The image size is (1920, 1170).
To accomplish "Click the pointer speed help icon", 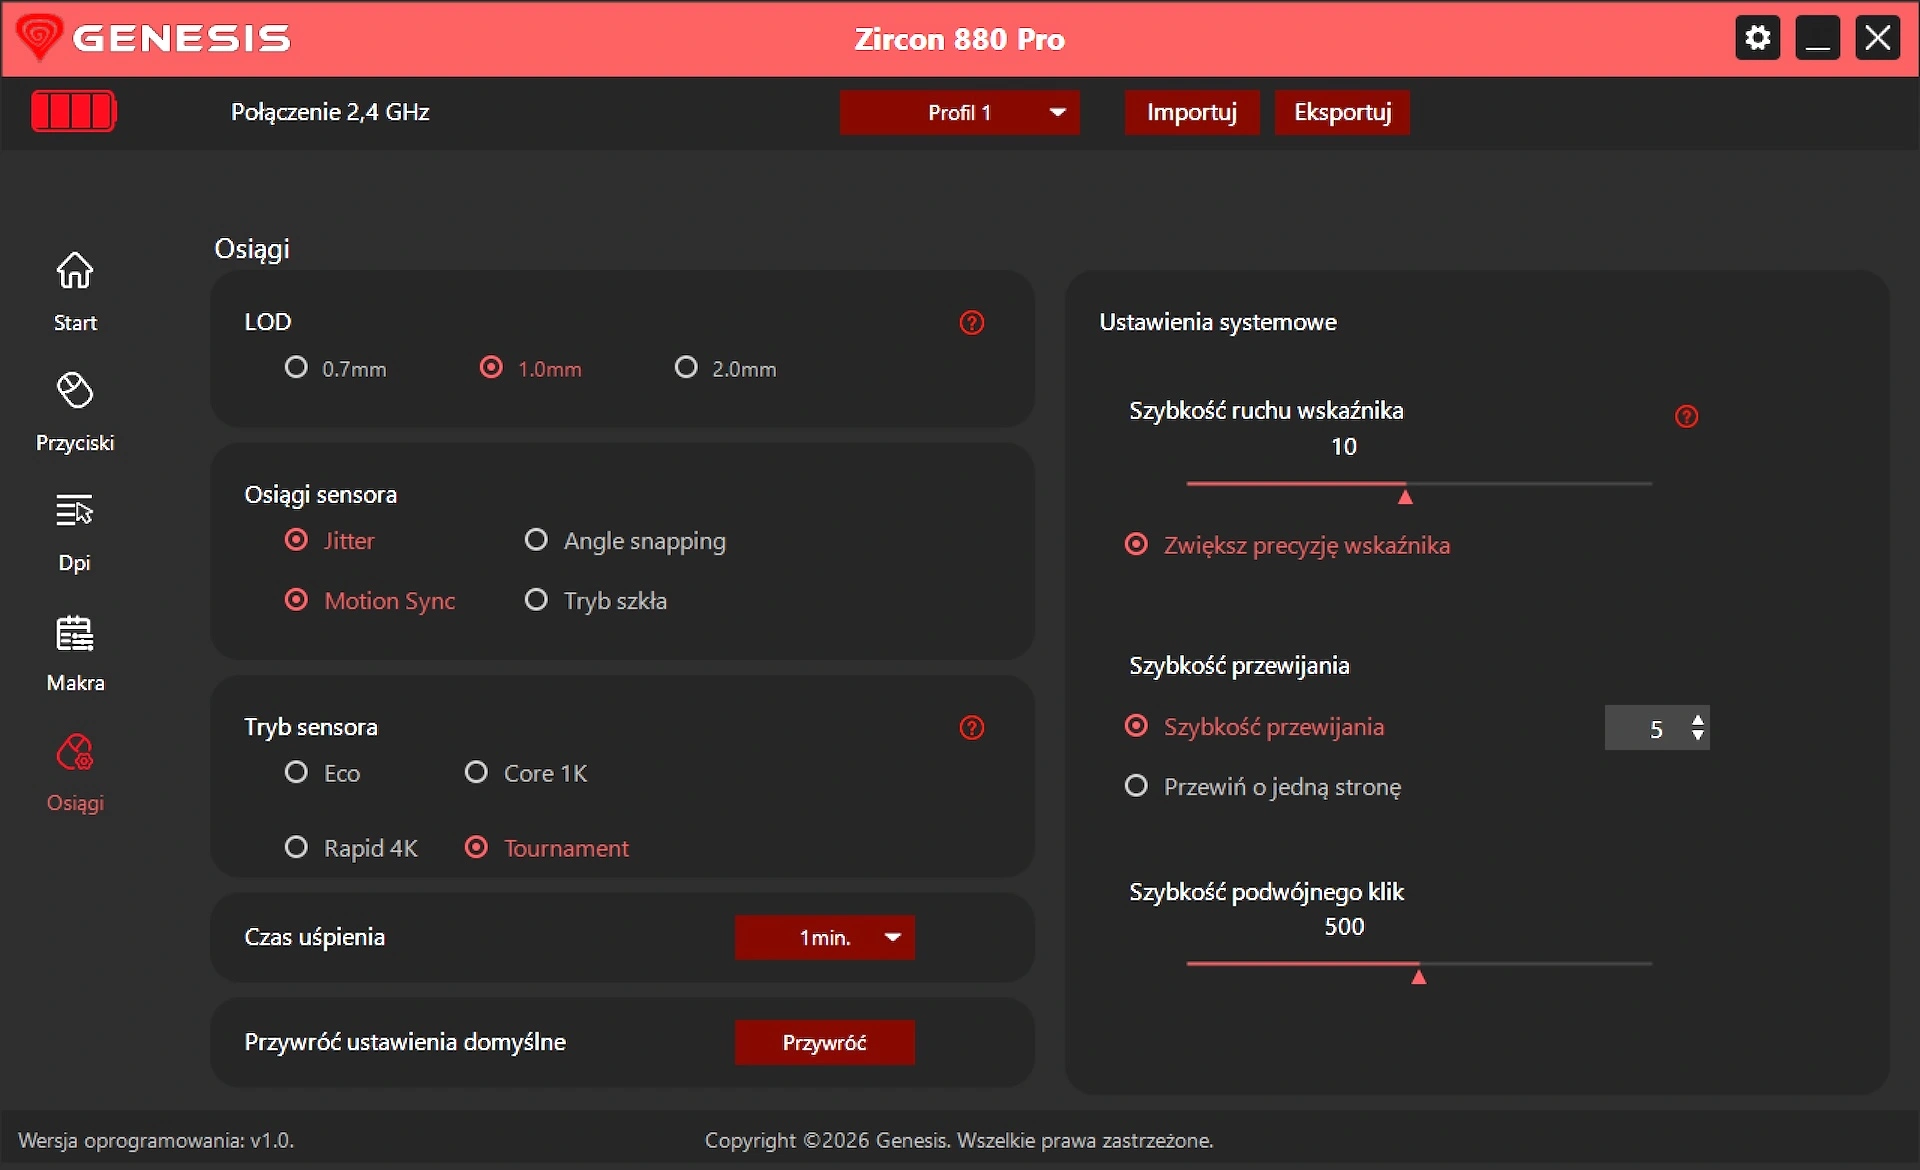I will tap(1687, 416).
